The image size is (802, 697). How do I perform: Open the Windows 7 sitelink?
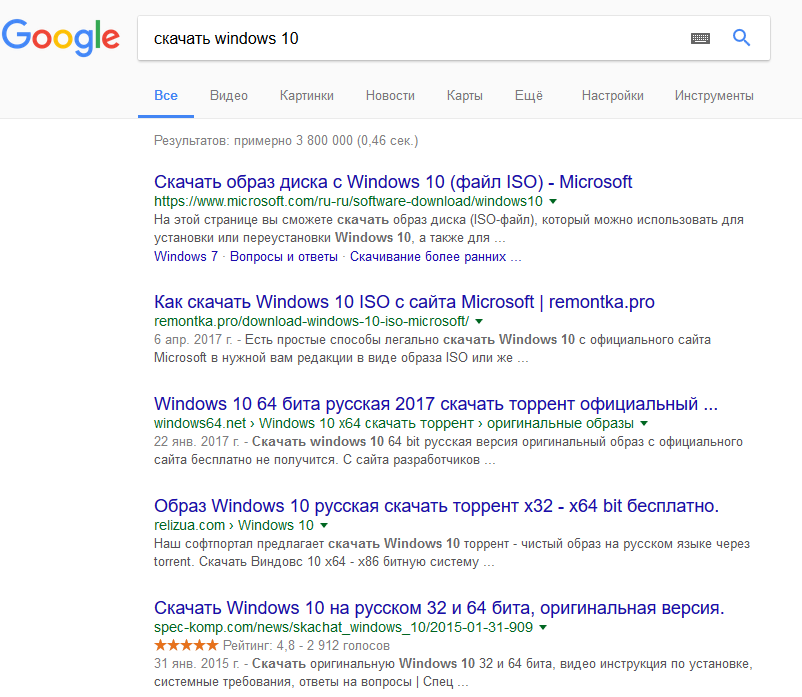[x=186, y=257]
